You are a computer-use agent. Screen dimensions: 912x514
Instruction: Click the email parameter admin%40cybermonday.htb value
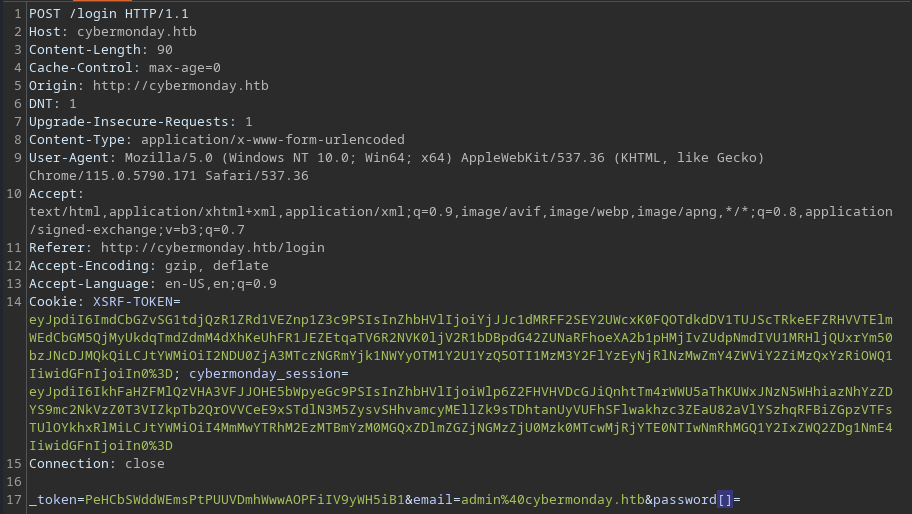553,500
